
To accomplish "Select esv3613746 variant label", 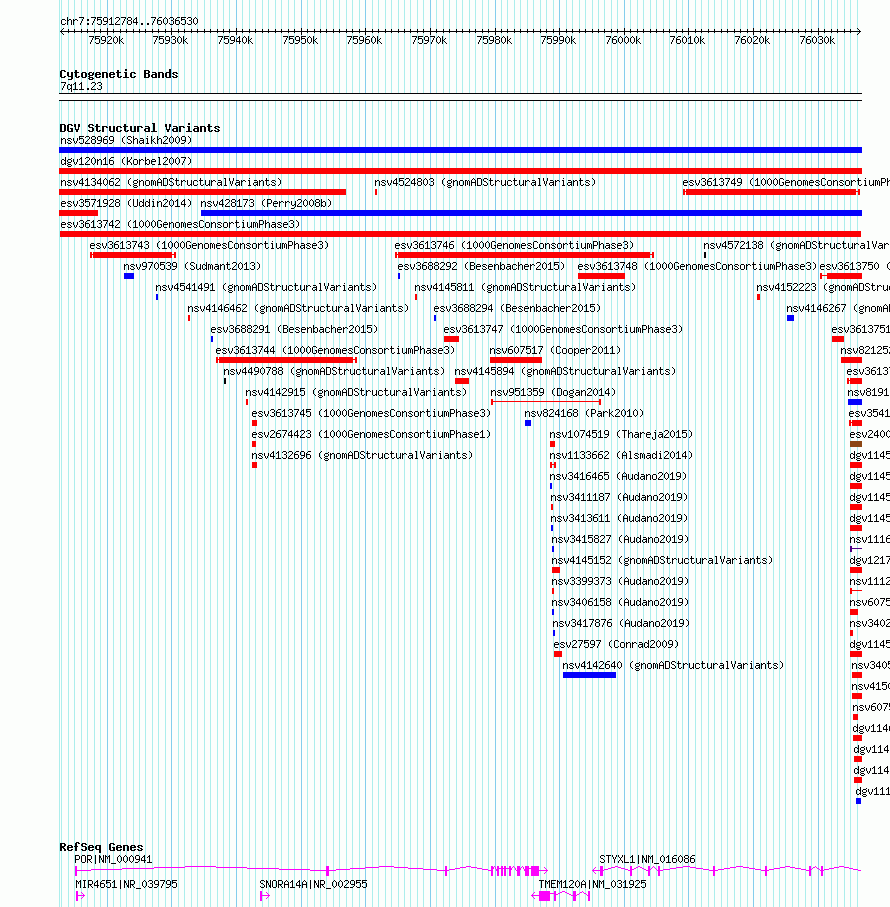I will [x=514, y=245].
